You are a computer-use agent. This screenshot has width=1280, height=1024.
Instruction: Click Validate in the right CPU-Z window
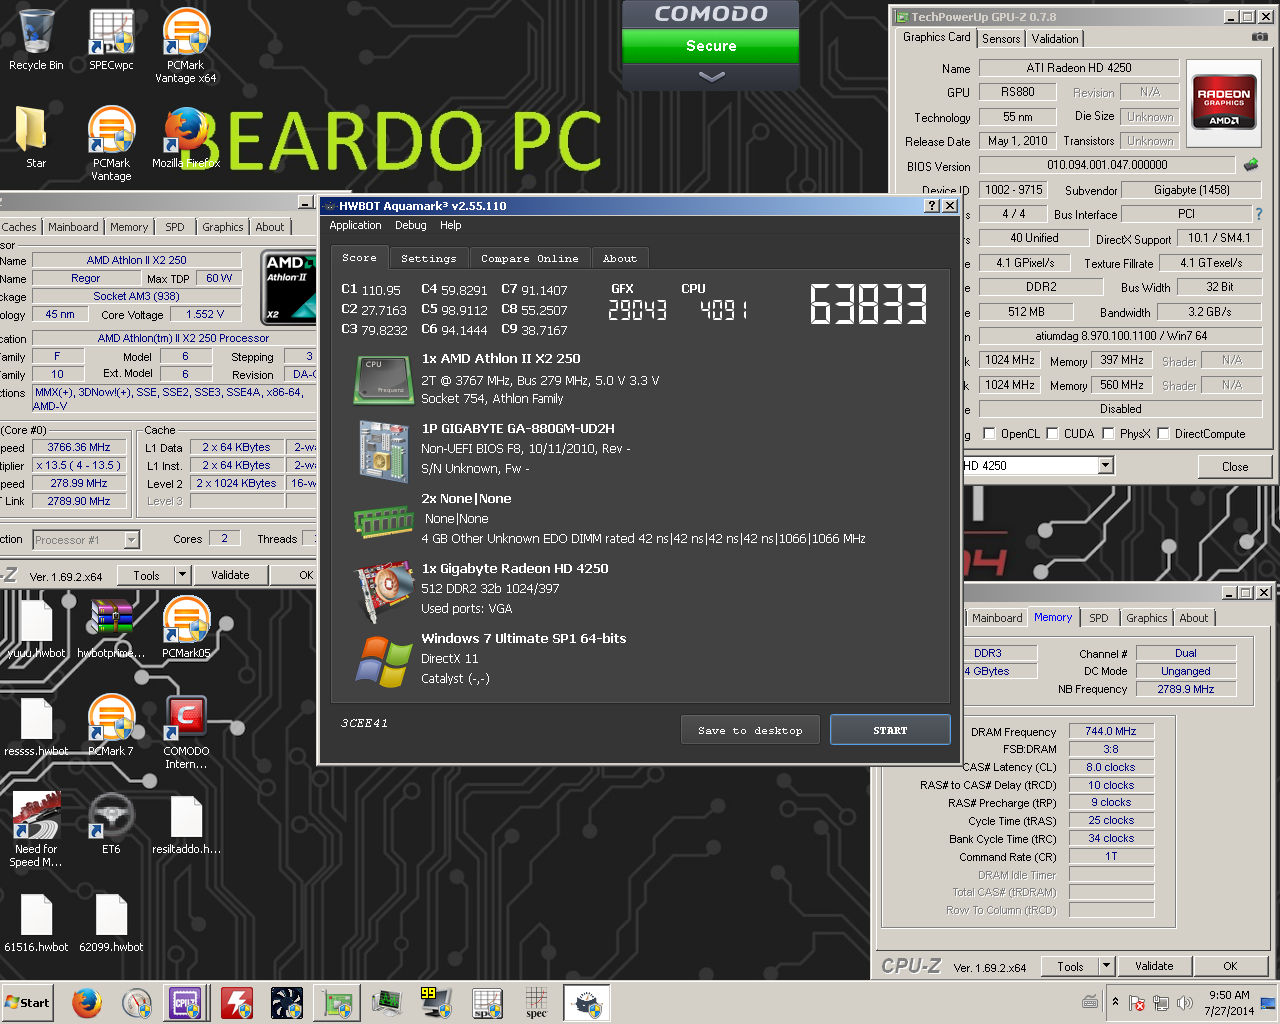pos(1154,966)
